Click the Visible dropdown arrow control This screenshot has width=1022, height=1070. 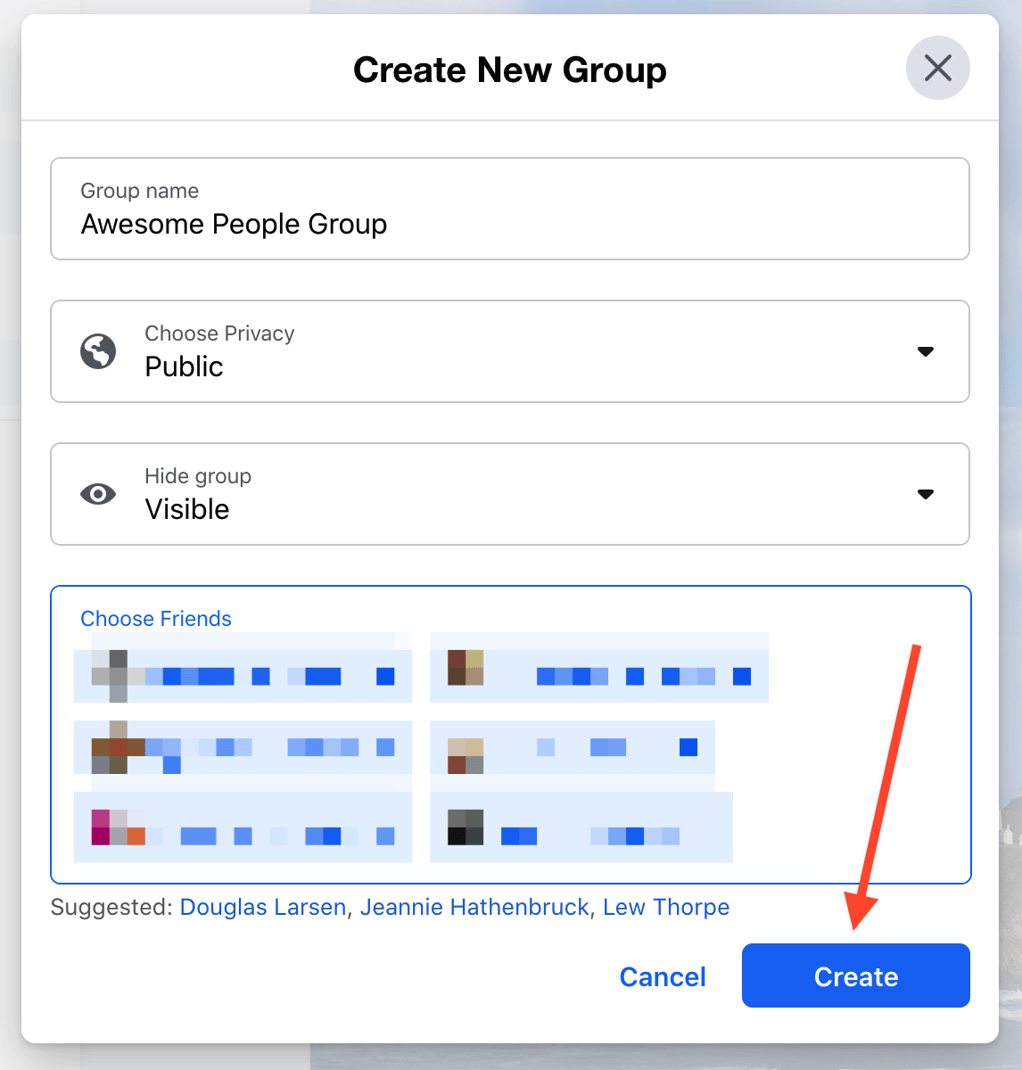click(x=926, y=494)
